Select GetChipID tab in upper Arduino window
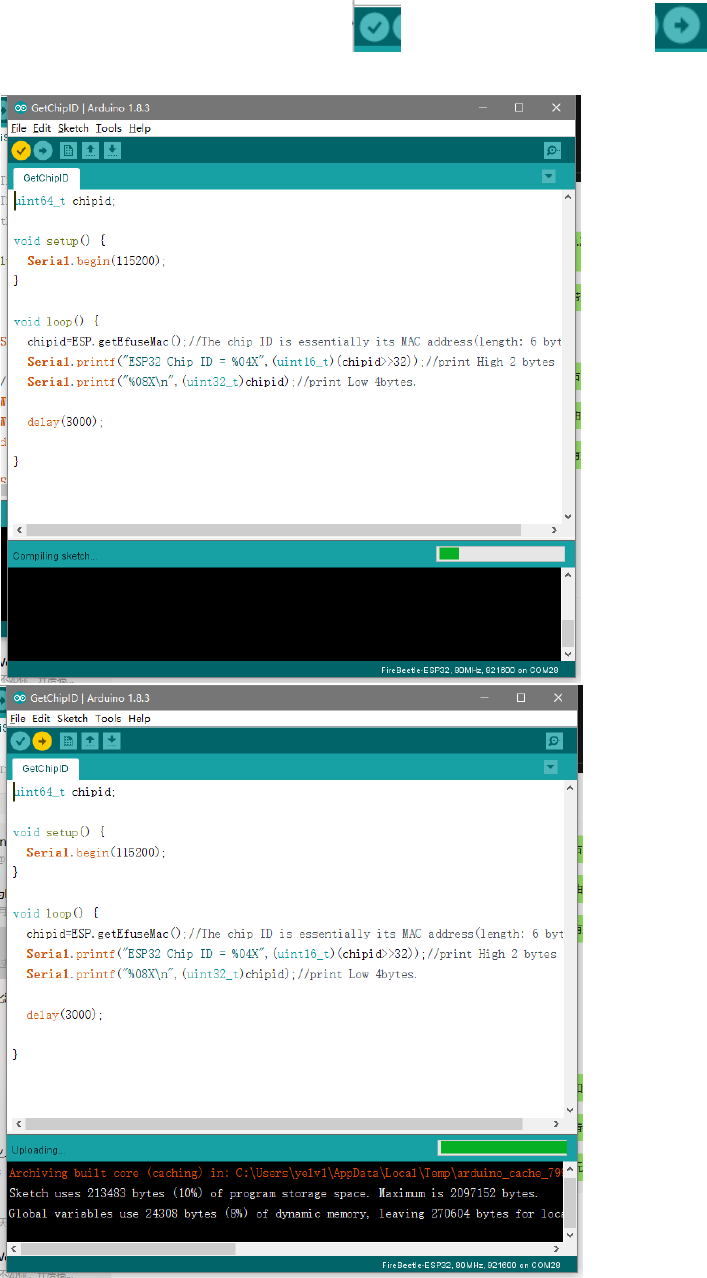Image resolution: width=707 pixels, height=1278 pixels. [46, 177]
